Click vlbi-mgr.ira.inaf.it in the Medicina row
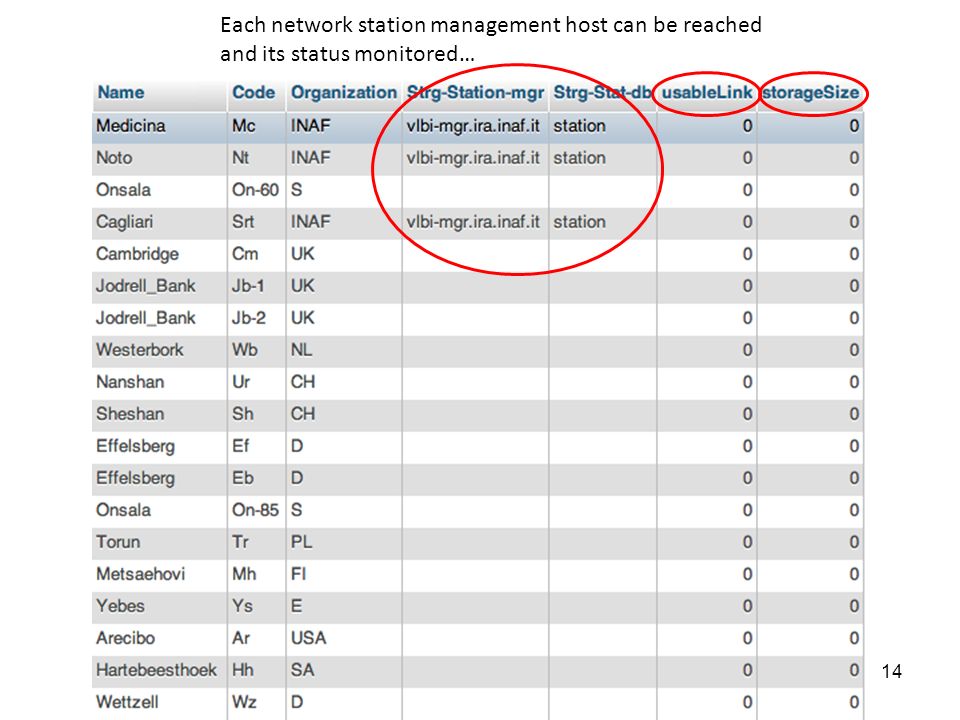This screenshot has height=720, width=960. click(x=473, y=126)
